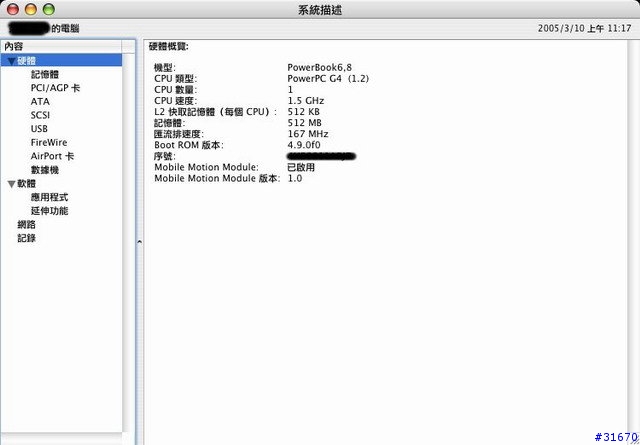Click the PowerBook6,8 model value
Screen dimensions: 640x445
[320, 67]
